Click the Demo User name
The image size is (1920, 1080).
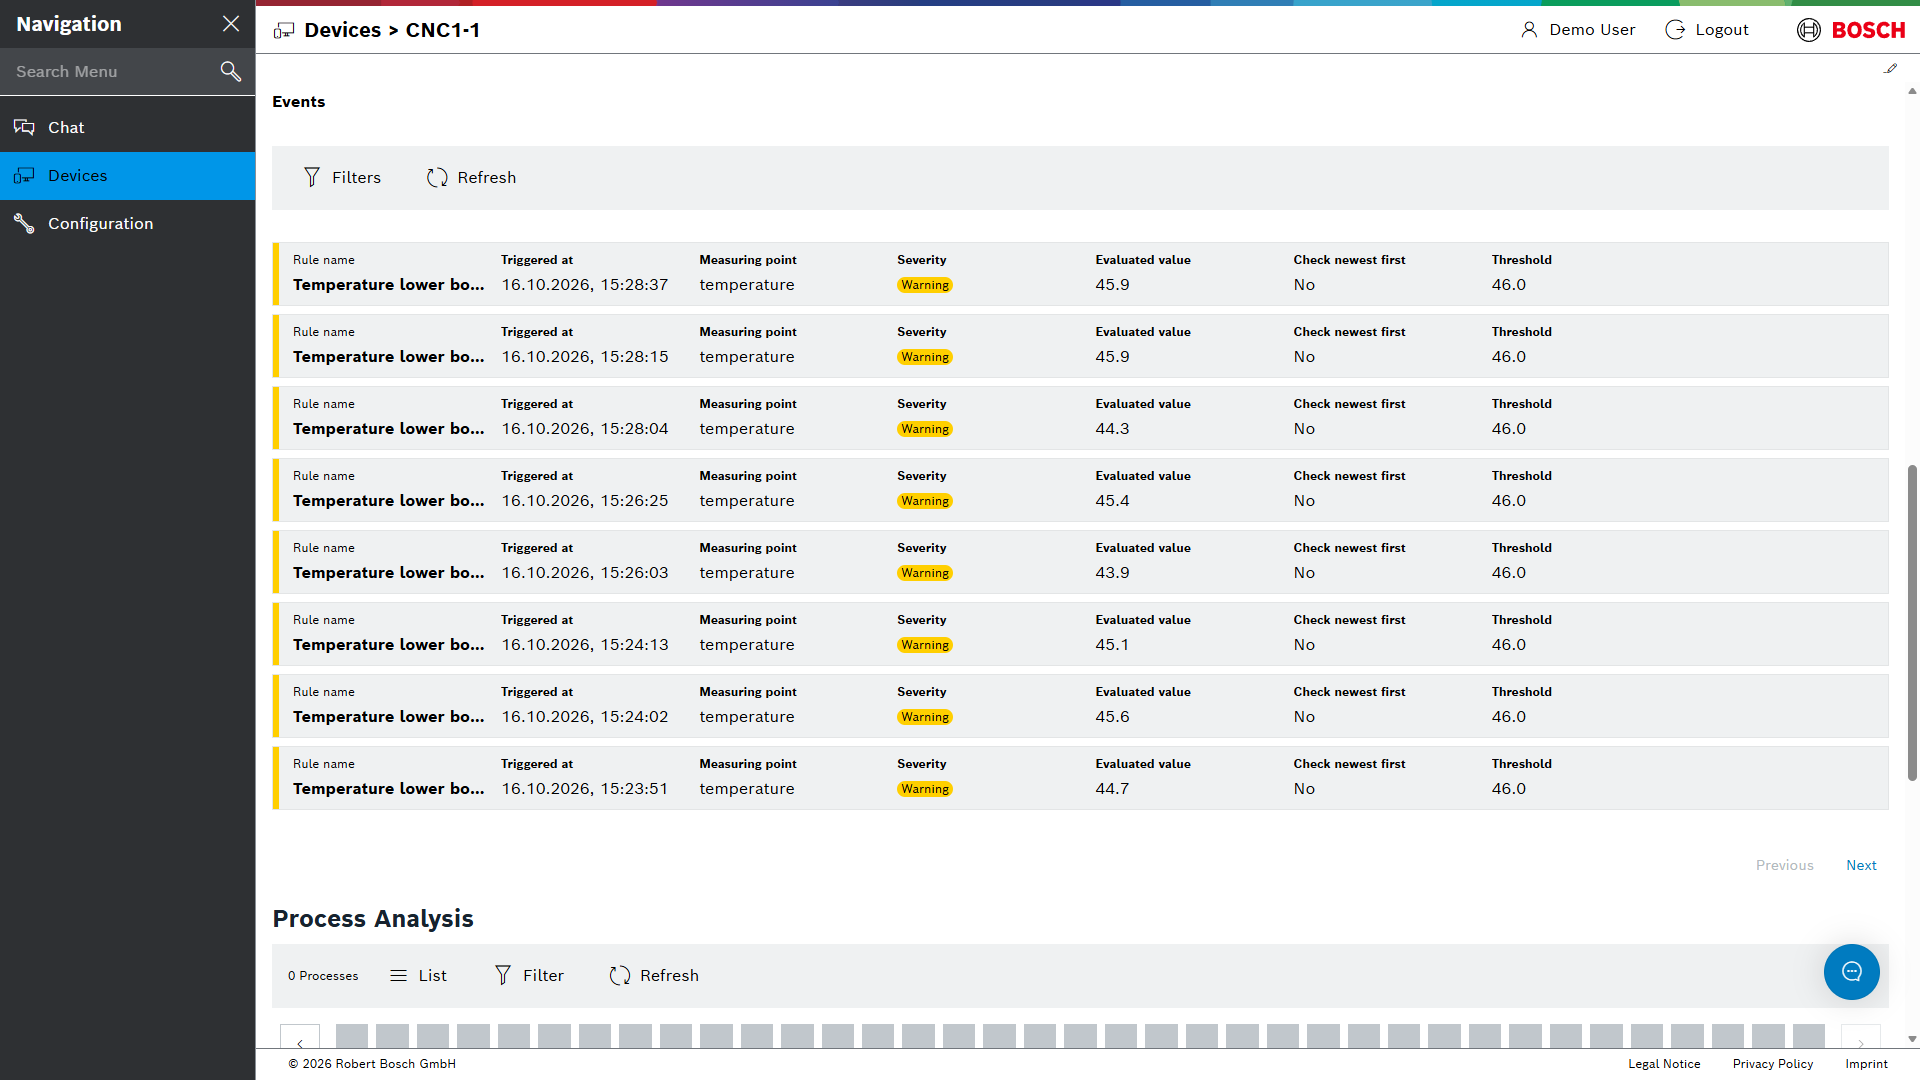coord(1592,30)
